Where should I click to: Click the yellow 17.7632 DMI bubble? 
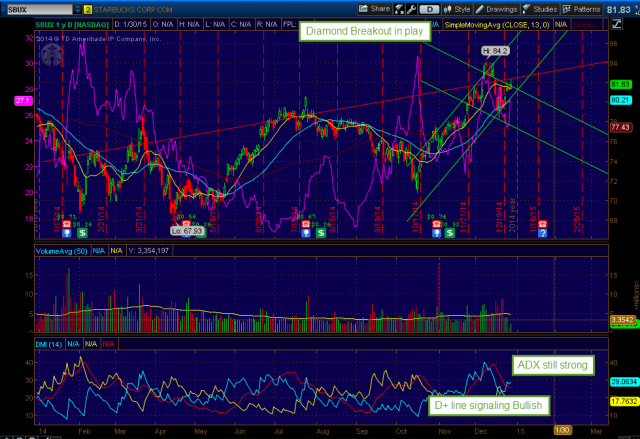[x=624, y=401]
